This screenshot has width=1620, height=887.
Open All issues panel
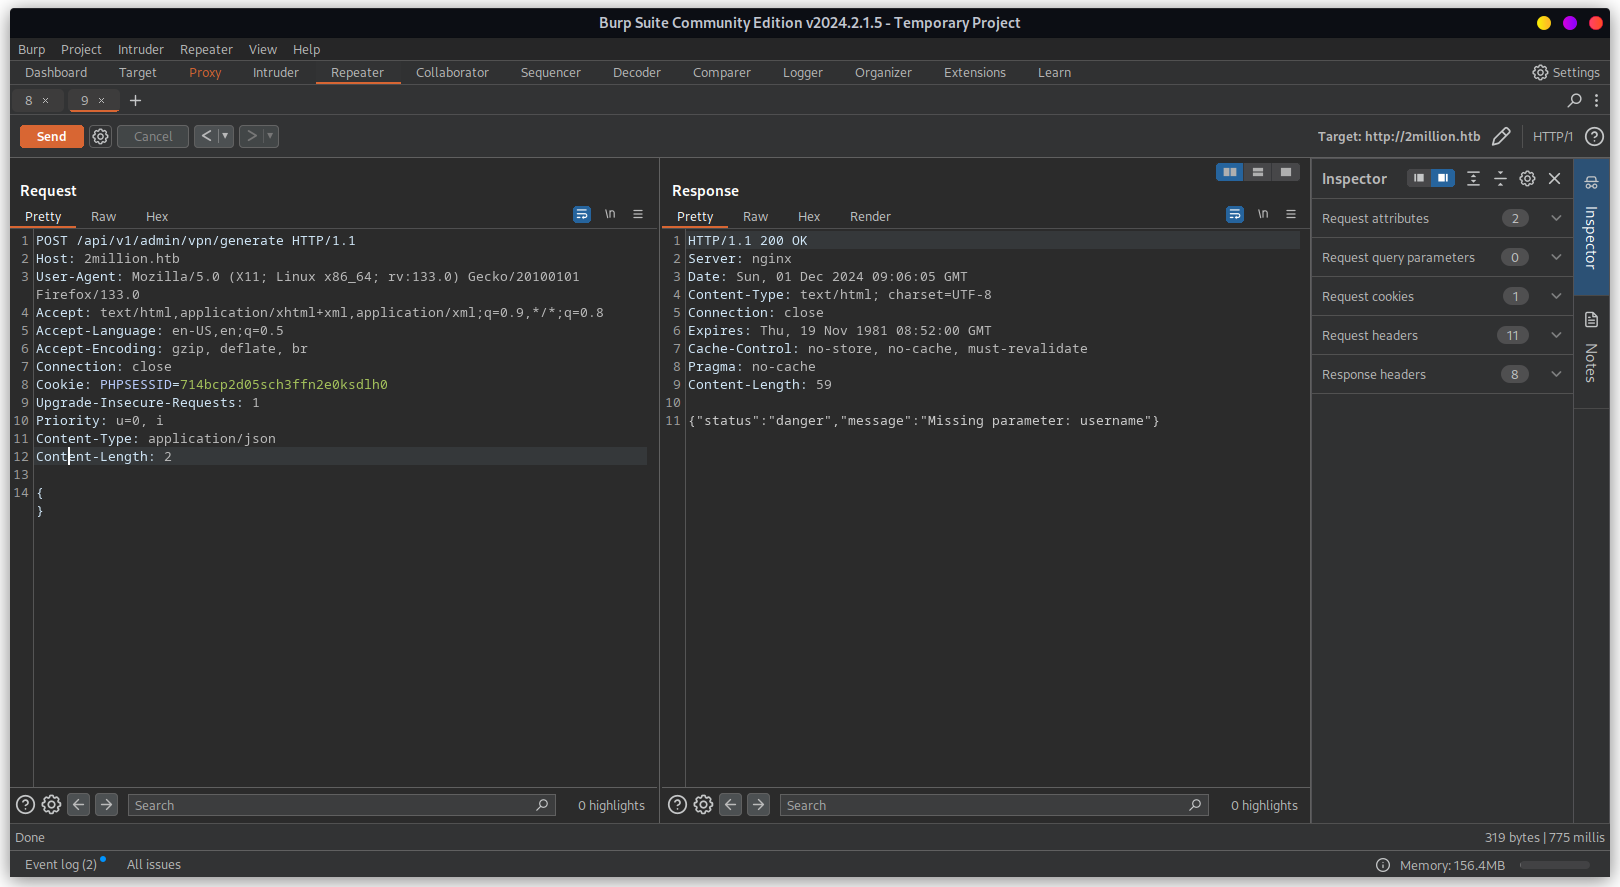point(154,864)
